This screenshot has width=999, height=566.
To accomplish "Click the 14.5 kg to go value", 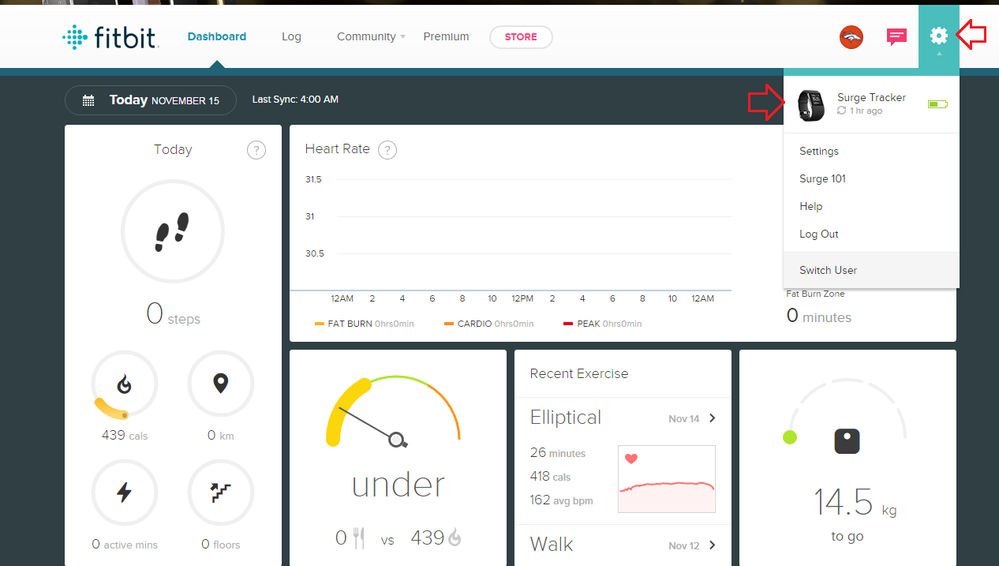I will (x=854, y=502).
